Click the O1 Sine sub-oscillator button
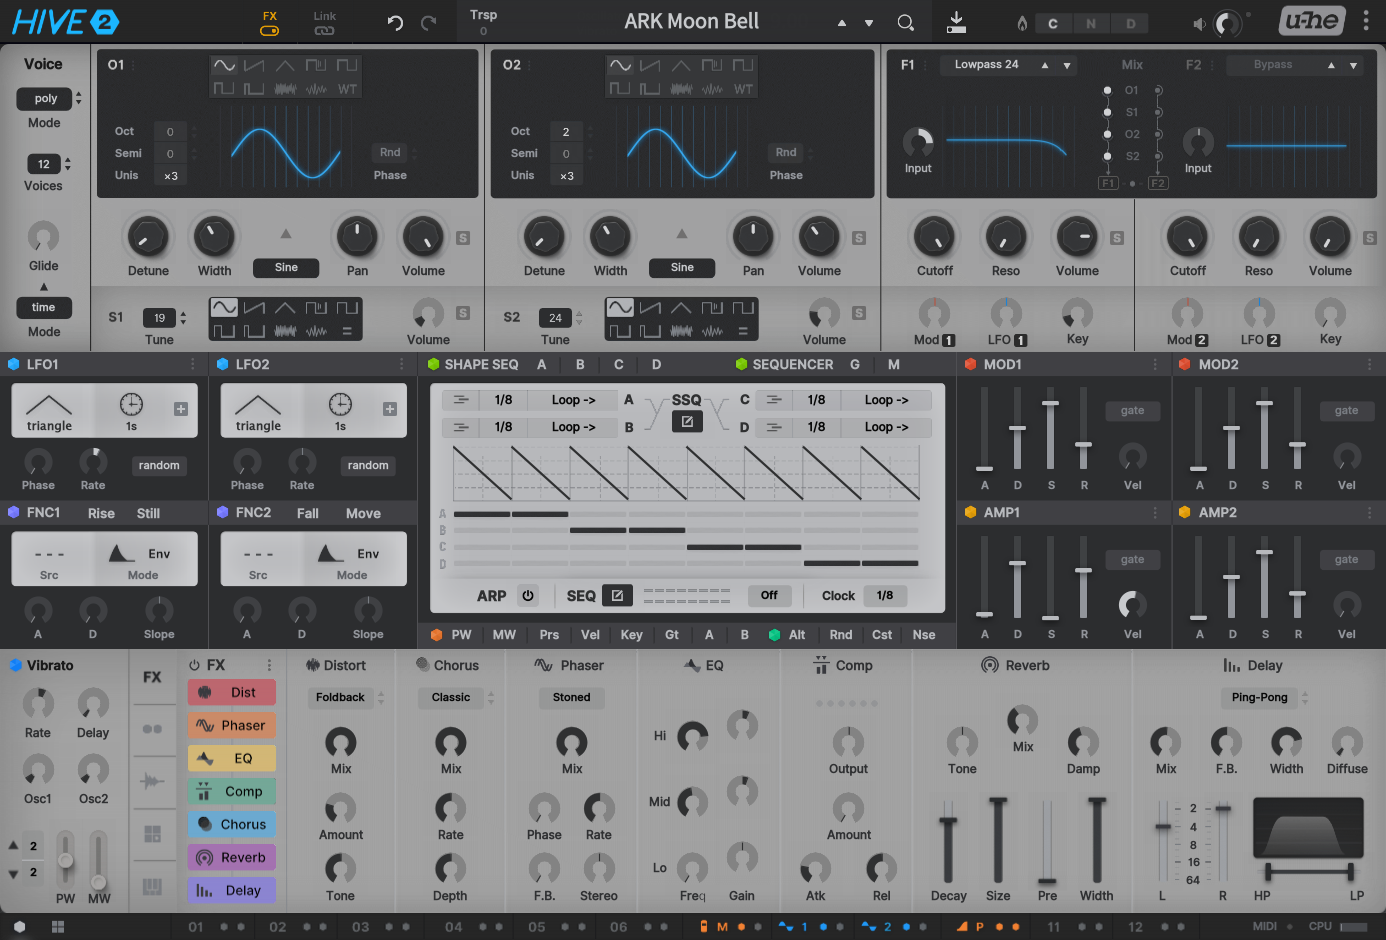Screen dimensions: 1386x940 pyautogui.click(x=286, y=267)
